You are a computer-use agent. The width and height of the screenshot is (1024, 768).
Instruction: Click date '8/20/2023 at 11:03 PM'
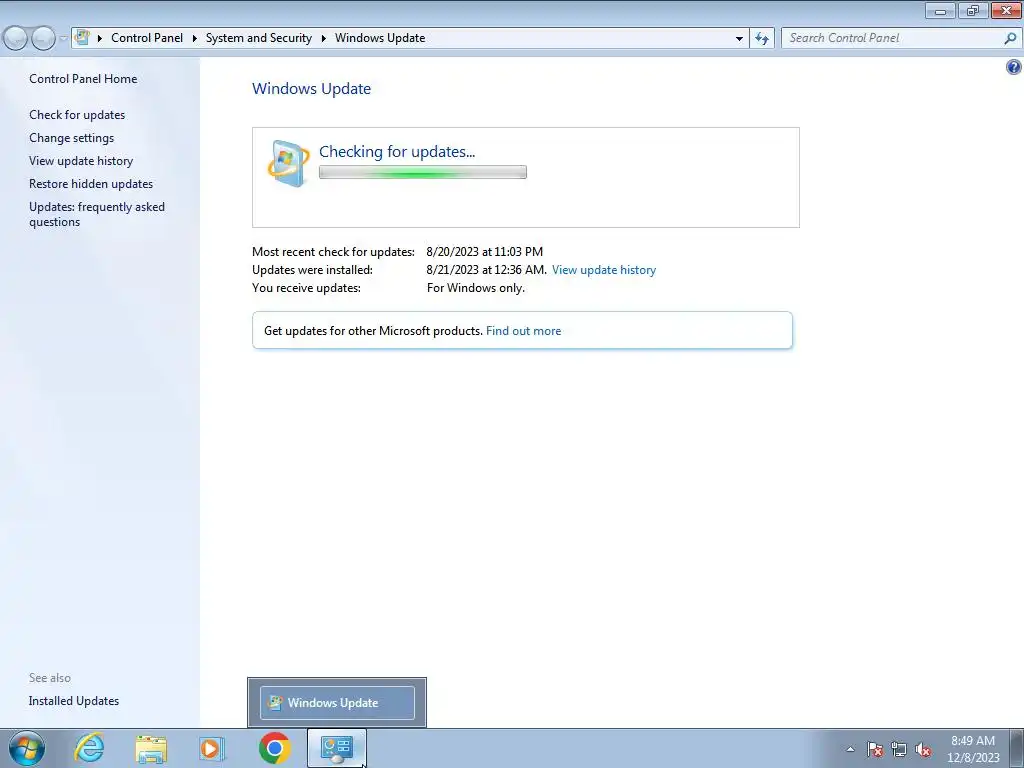click(485, 251)
